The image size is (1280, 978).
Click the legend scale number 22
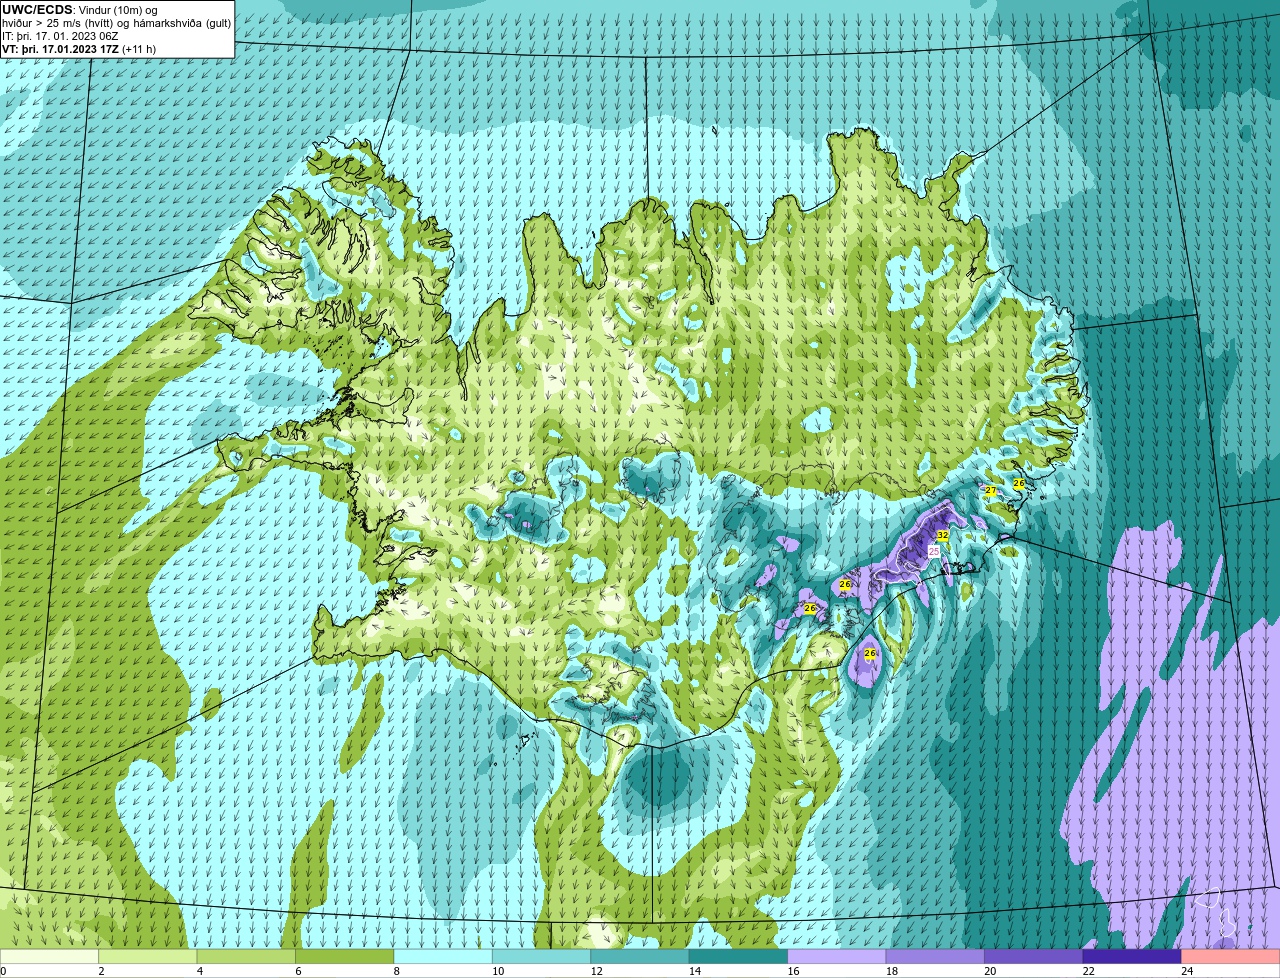(x=1088, y=971)
